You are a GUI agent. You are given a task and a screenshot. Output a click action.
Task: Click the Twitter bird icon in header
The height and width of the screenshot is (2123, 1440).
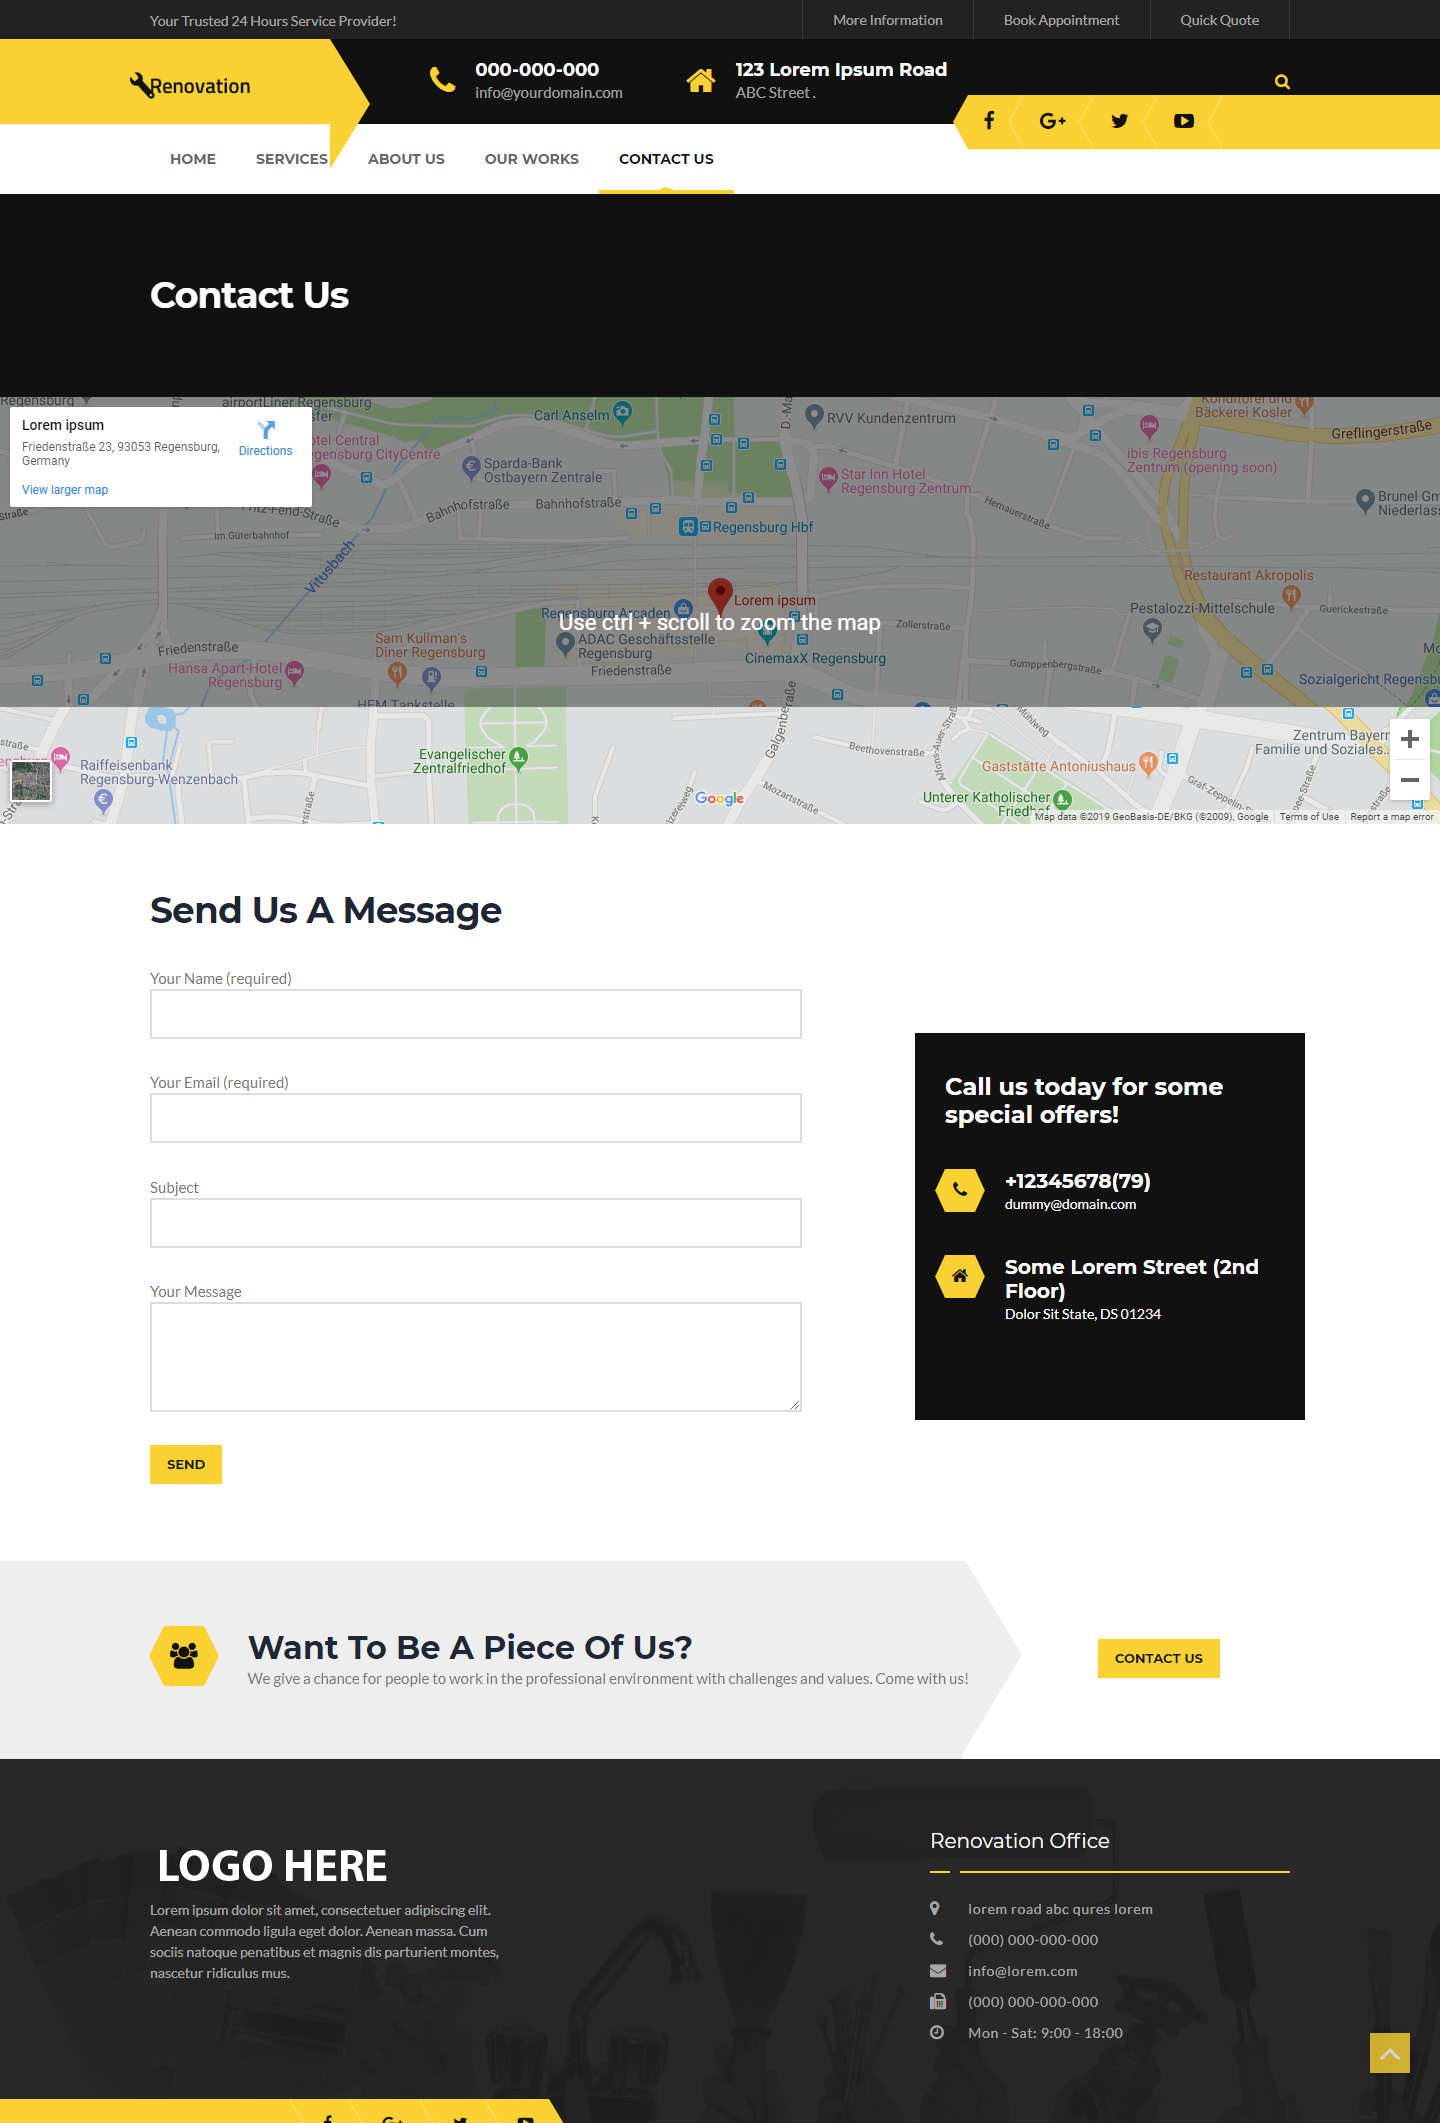(x=1119, y=121)
